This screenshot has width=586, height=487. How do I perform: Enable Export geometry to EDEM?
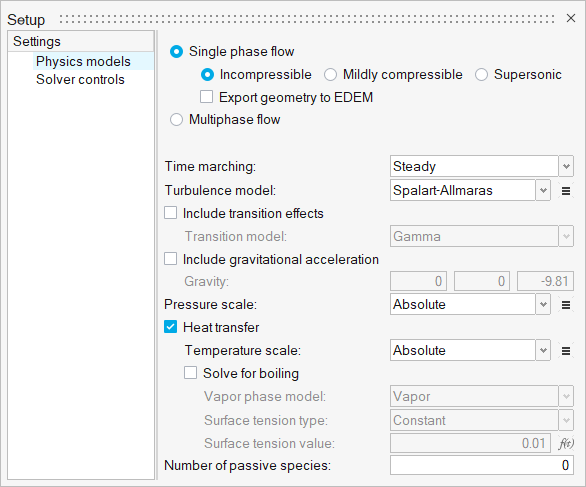pos(206,96)
